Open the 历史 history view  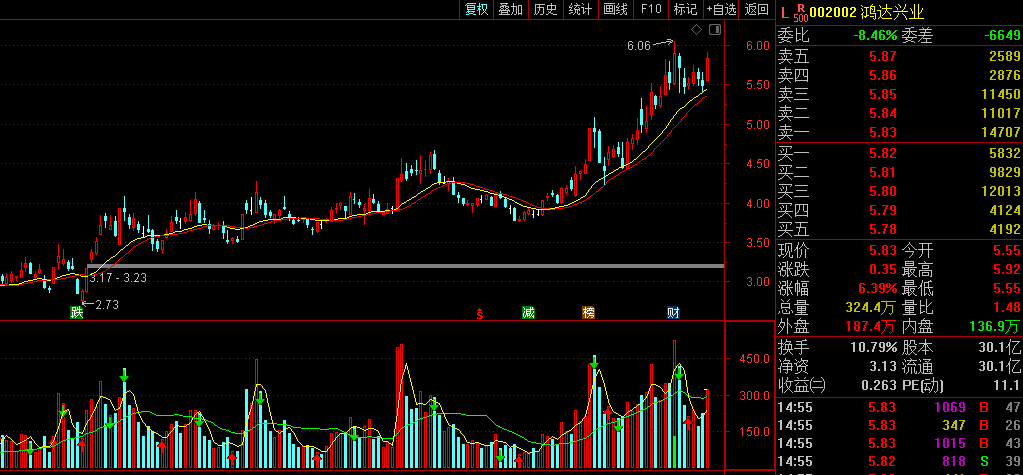[x=545, y=10]
